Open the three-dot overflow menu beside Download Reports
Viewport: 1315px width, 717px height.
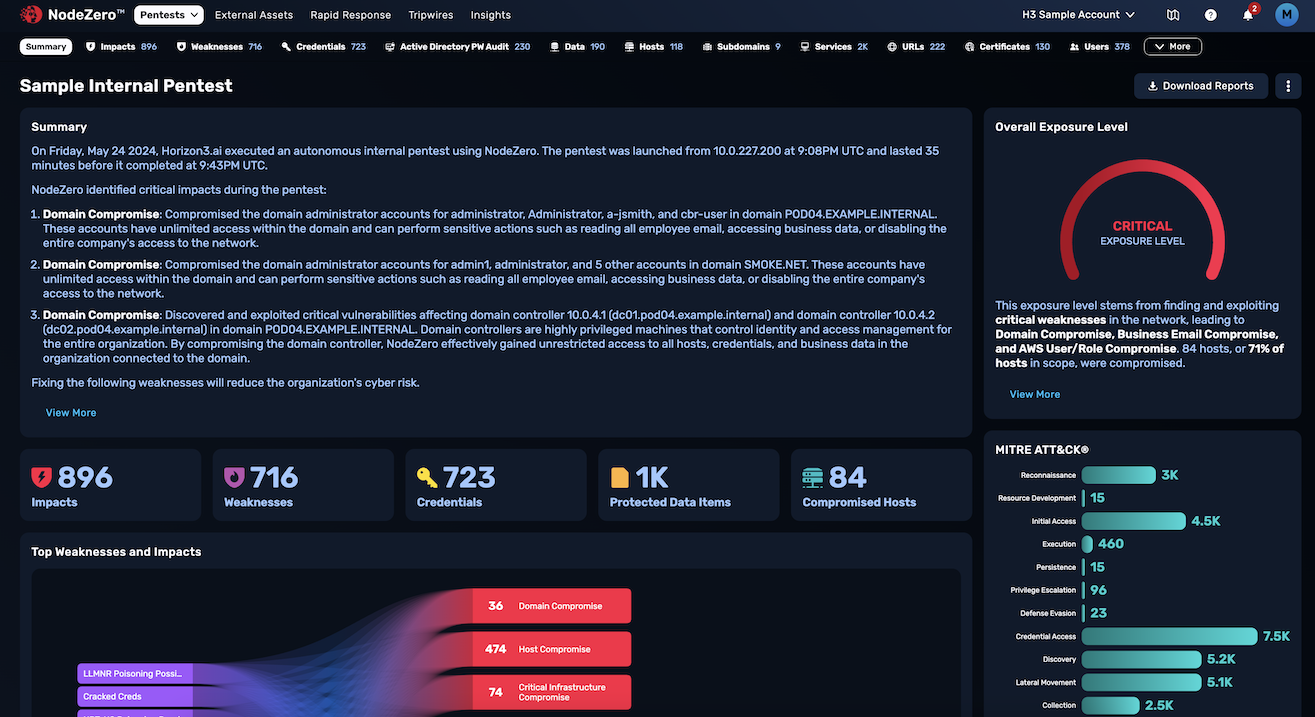1288,85
